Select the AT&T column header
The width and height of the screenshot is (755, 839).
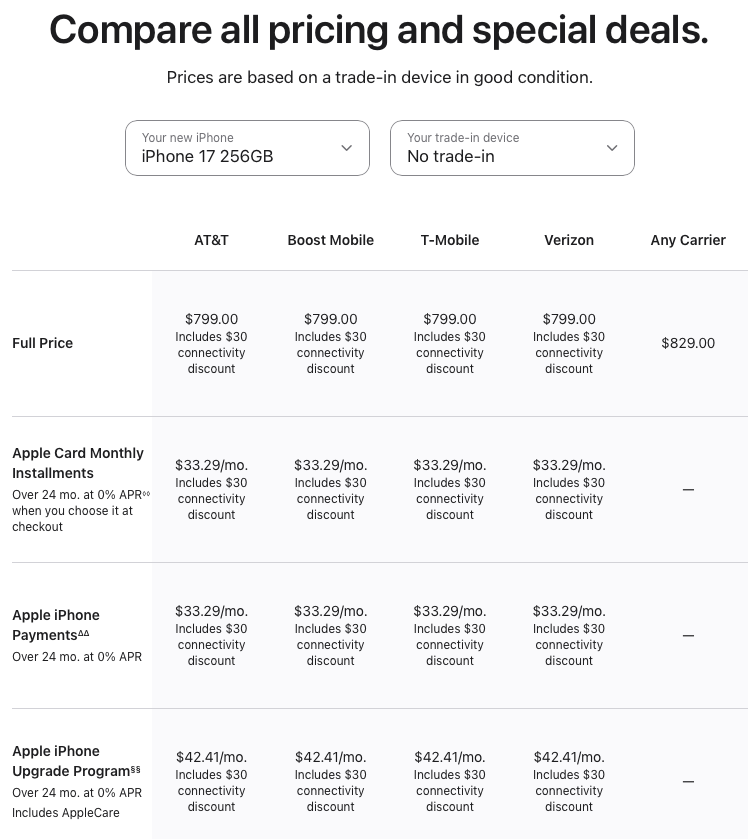(x=211, y=240)
